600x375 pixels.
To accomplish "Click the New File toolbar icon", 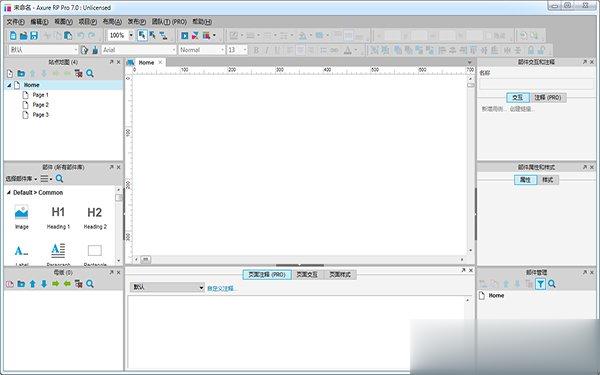I will click(x=13, y=36).
